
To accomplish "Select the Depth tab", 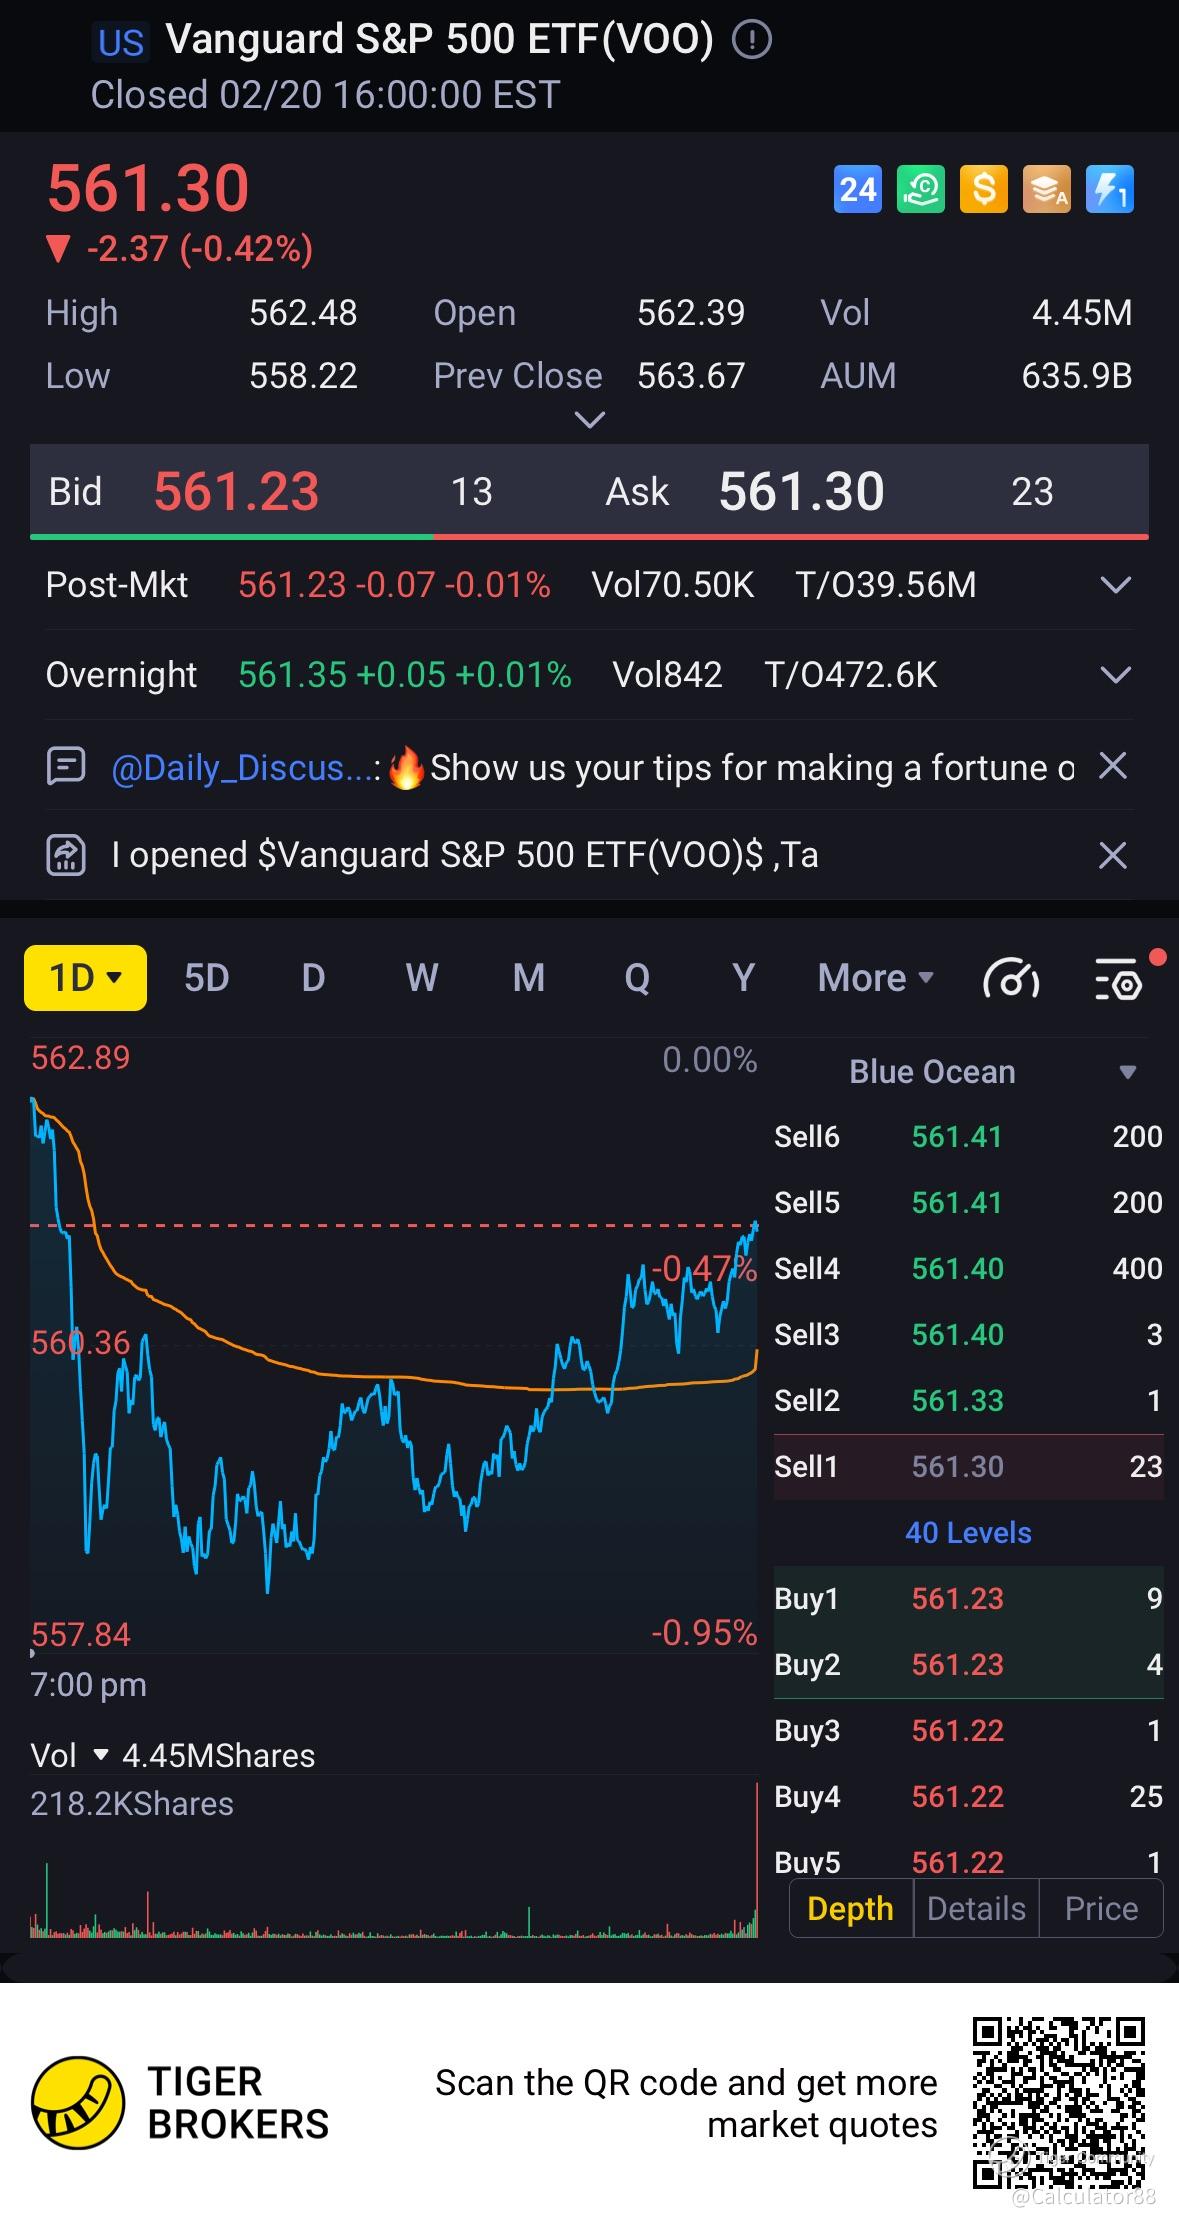I will [x=851, y=1908].
